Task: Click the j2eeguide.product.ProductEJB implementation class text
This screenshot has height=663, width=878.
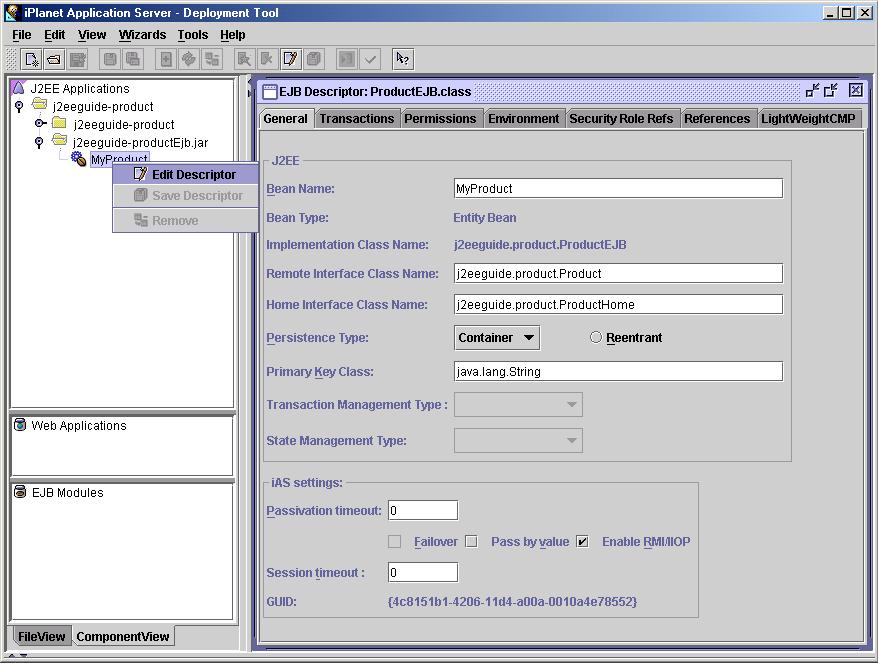Action: click(540, 244)
